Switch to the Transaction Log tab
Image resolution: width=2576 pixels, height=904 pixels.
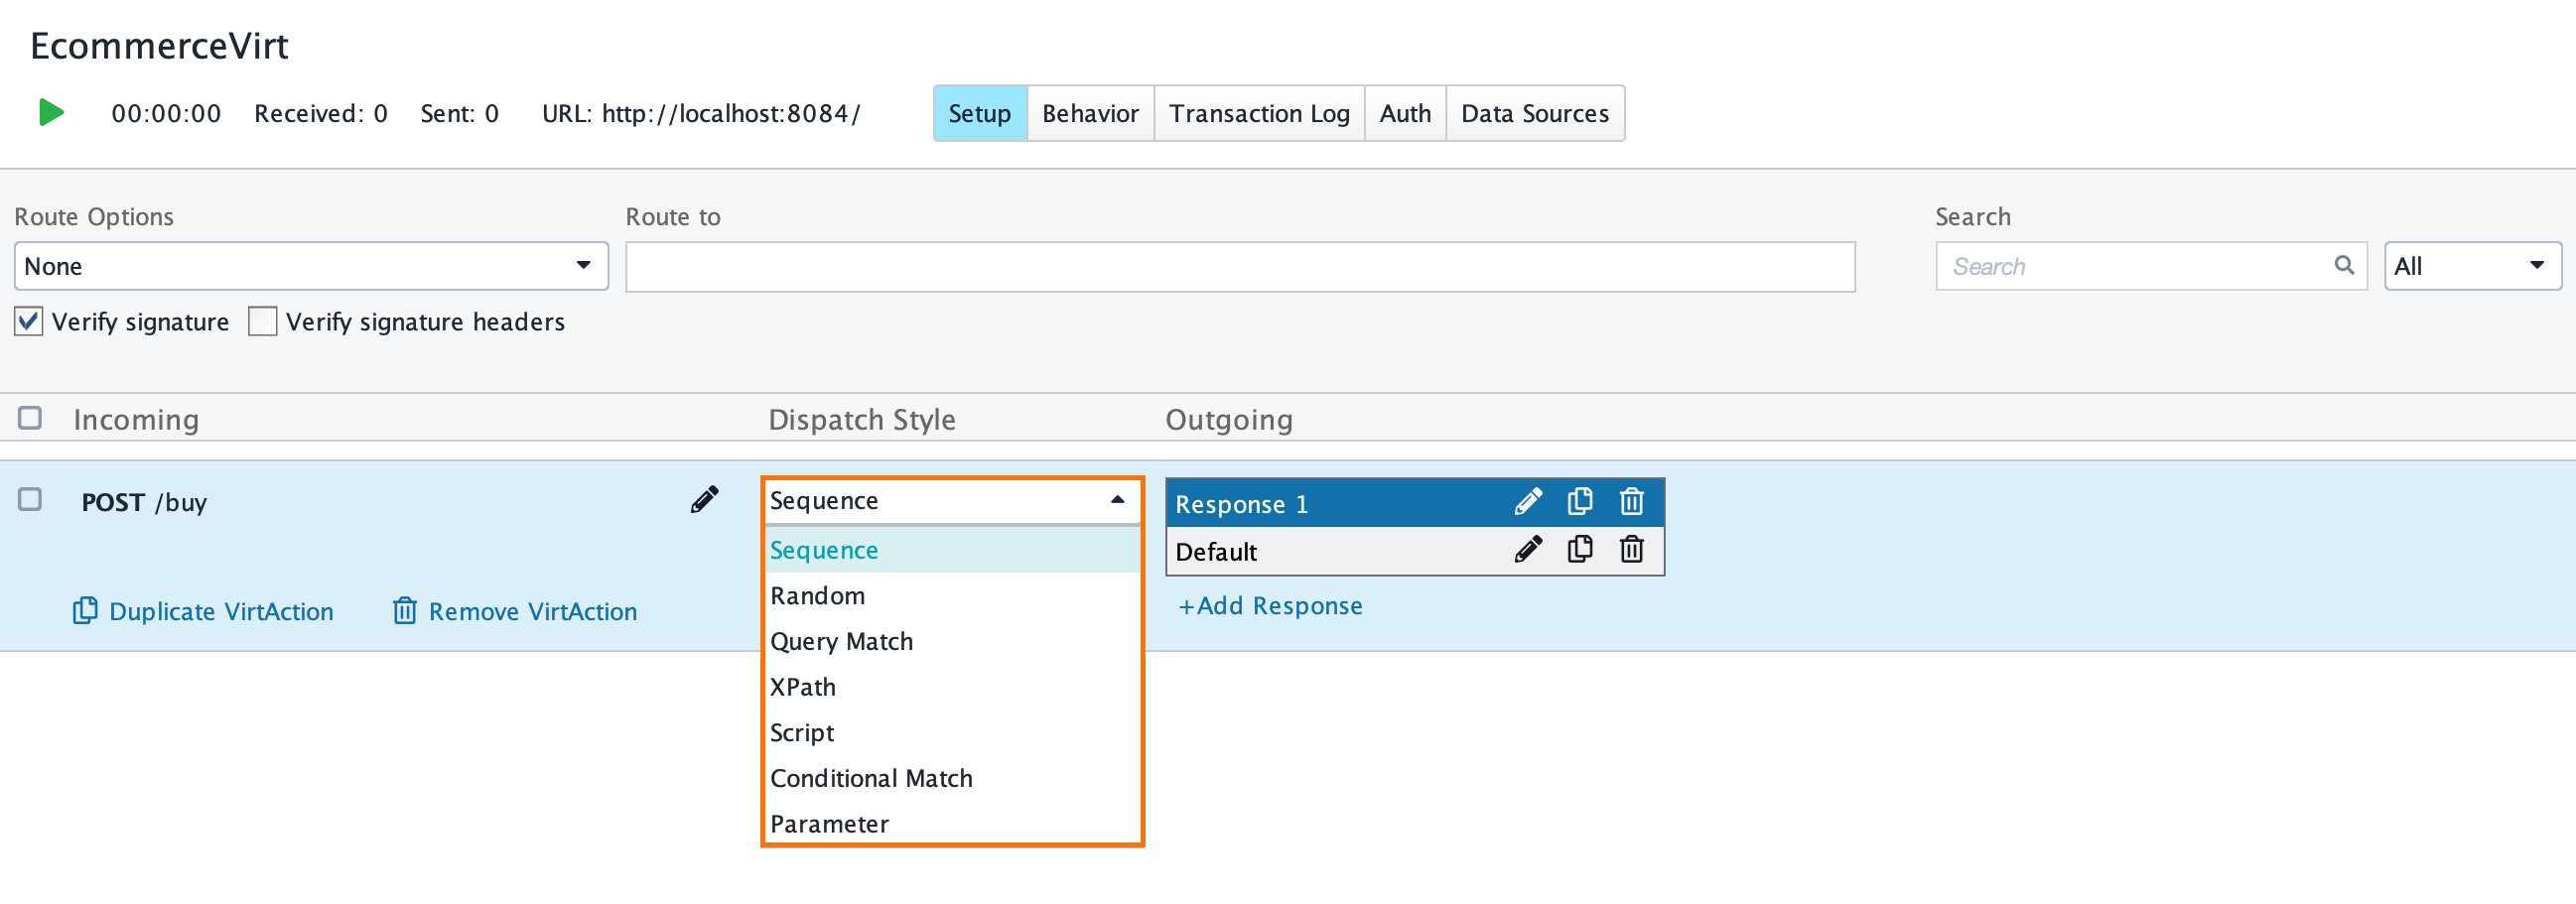click(x=1259, y=113)
